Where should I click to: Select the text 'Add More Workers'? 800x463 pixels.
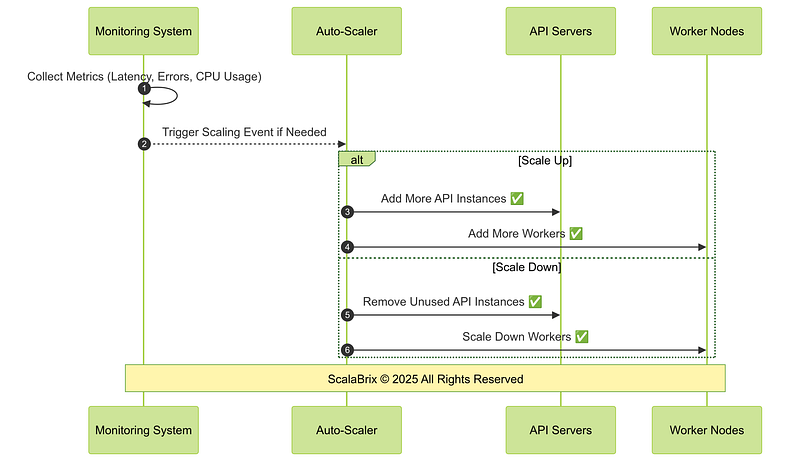[x=517, y=234]
